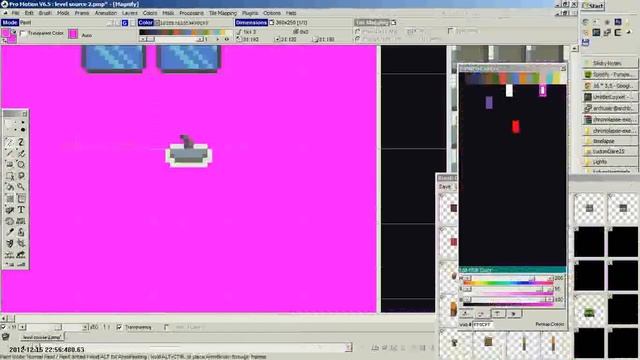Click the Web # hex color input field
640x360 pixels.
[482, 324]
